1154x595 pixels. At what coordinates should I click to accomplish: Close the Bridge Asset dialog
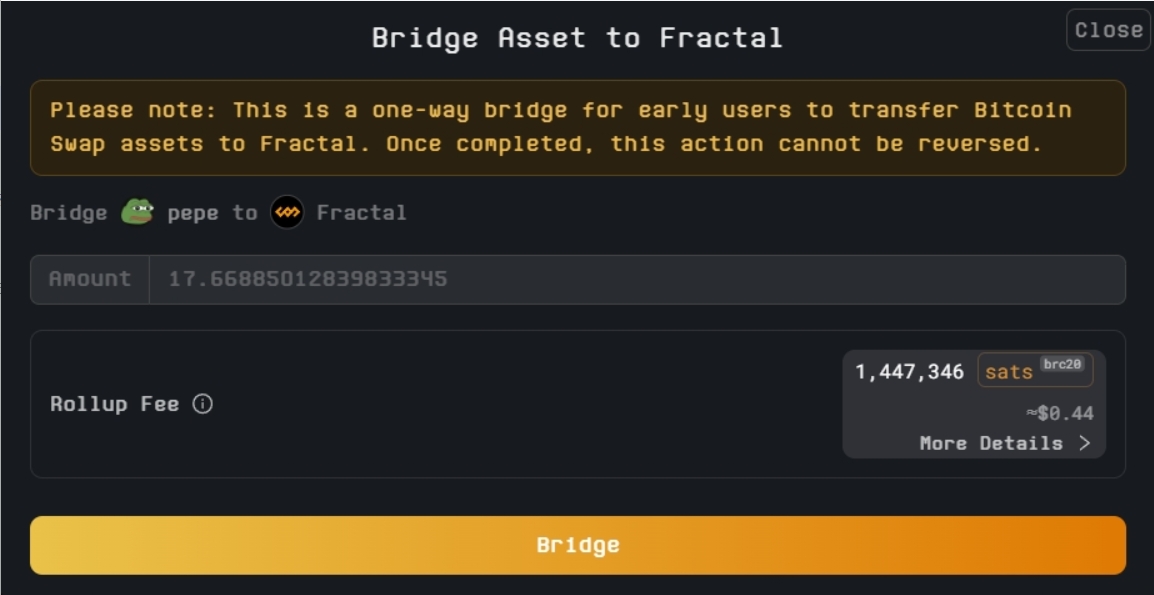pos(1108,30)
